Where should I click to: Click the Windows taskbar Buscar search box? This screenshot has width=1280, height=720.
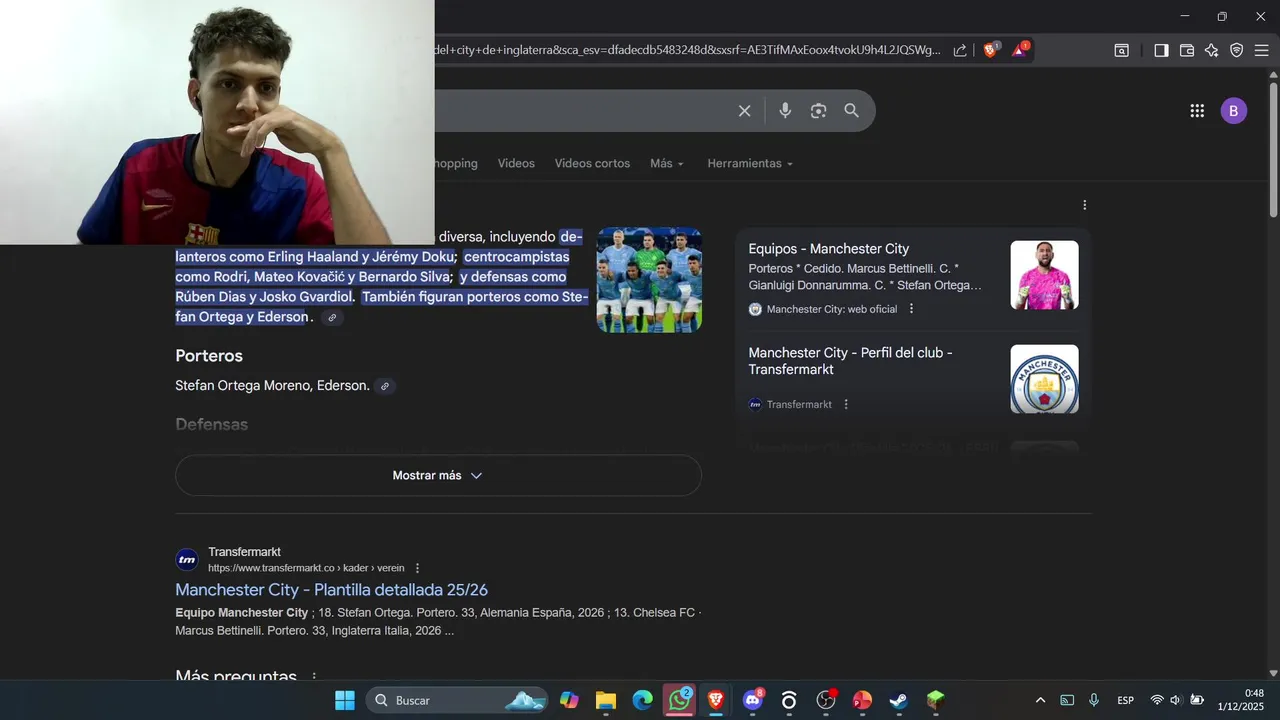click(456, 700)
